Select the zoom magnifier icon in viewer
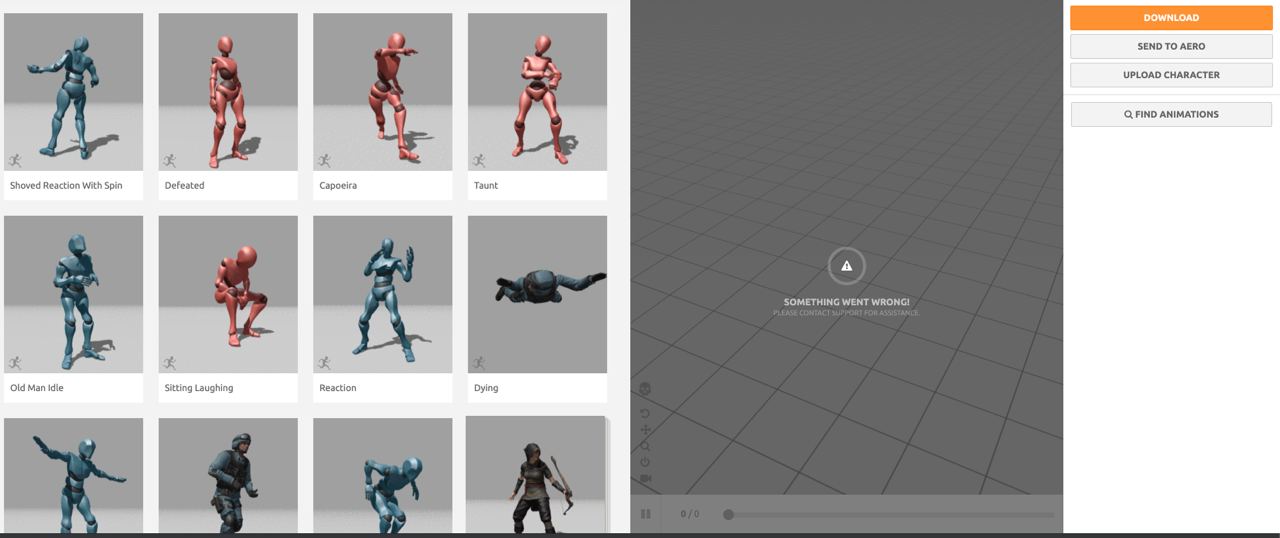This screenshot has height=538, width=1280. click(645, 447)
